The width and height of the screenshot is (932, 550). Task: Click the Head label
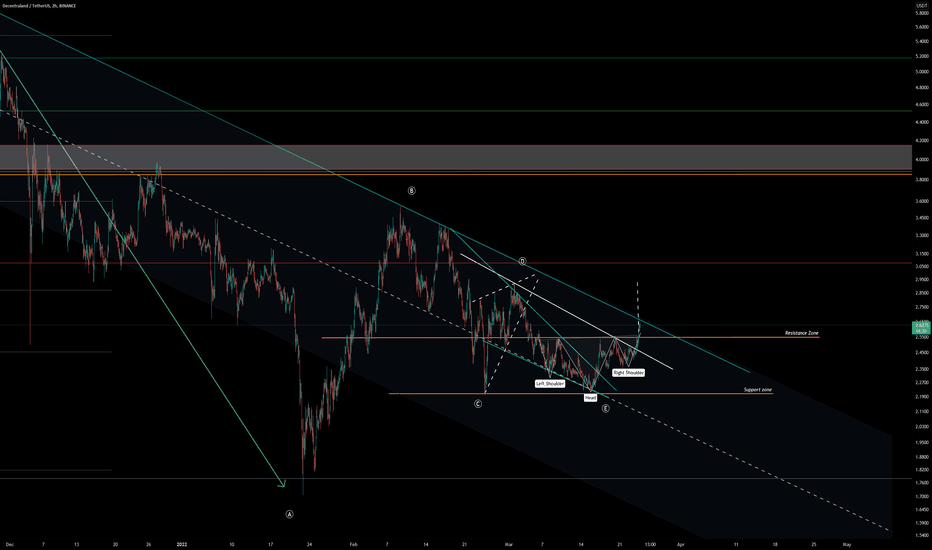coord(590,398)
